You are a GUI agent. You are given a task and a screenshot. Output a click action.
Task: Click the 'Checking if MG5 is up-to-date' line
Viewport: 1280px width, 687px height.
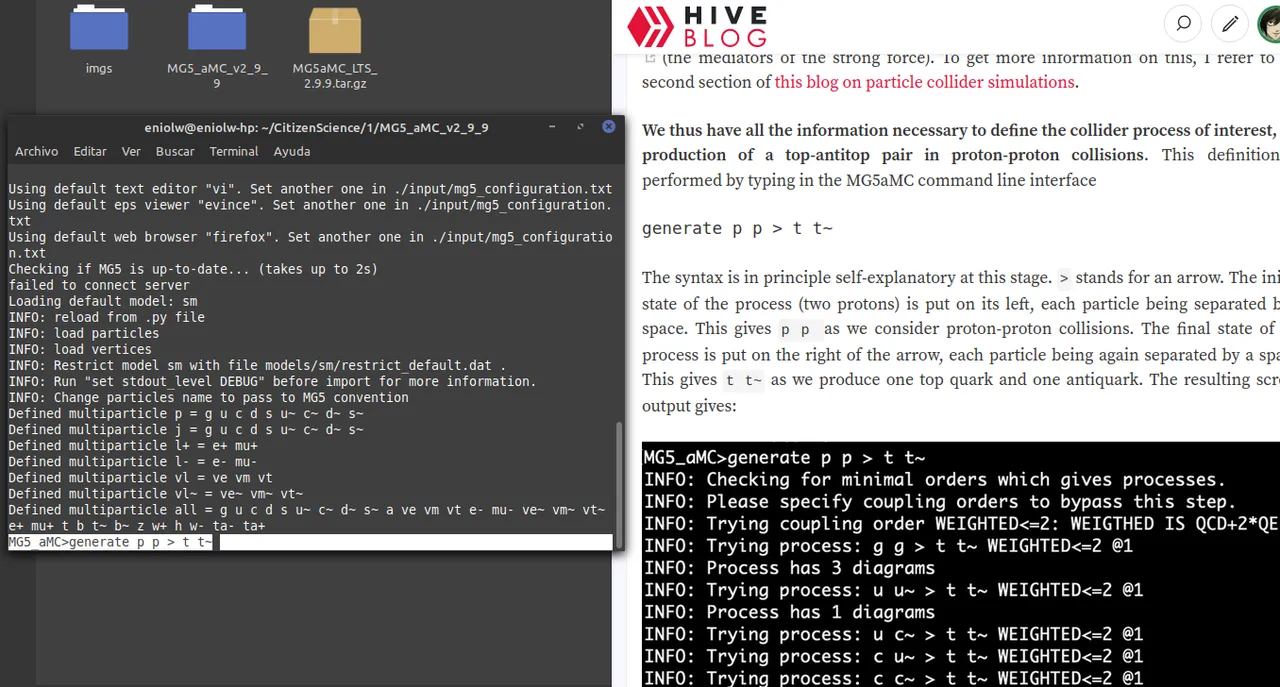tap(193, 269)
